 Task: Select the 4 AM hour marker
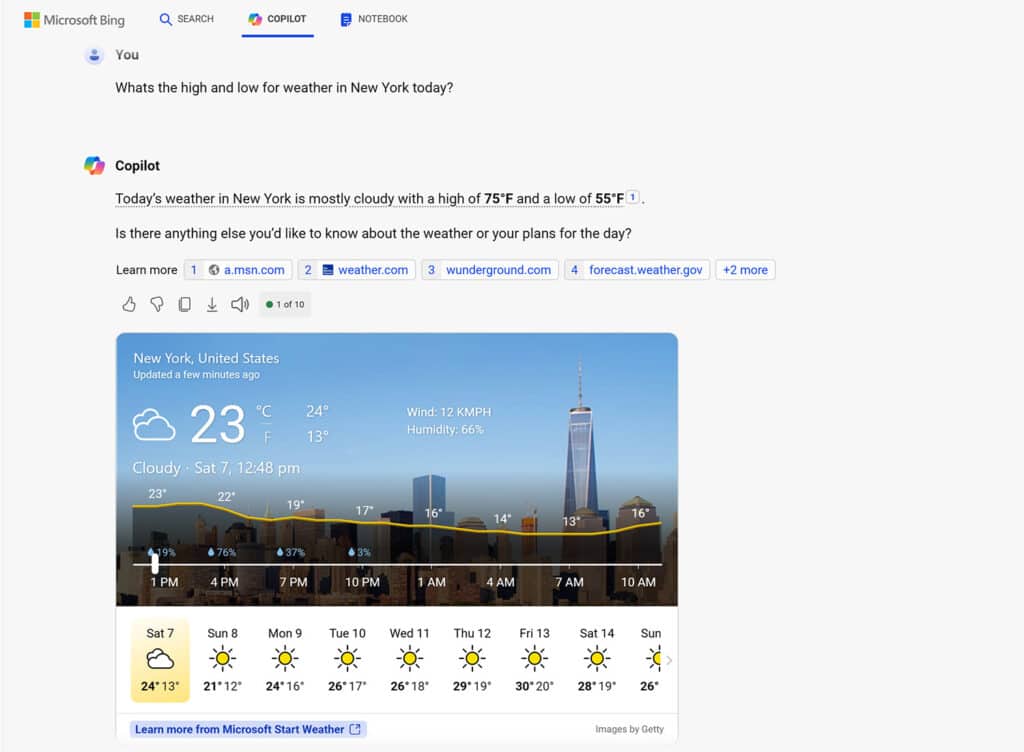coord(500,582)
